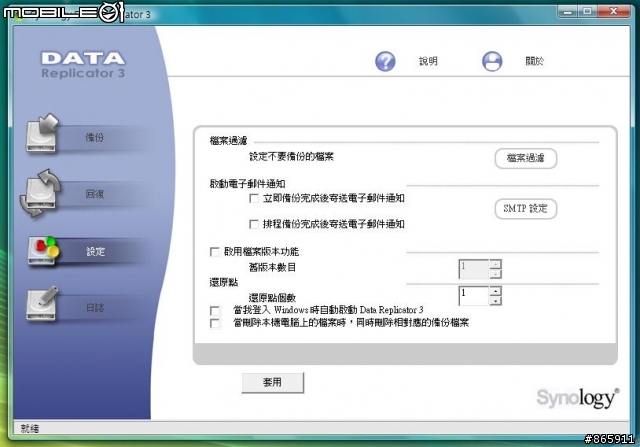The image size is (640, 447).
Task: Minimize the Data Replicator window
Action: point(567,11)
